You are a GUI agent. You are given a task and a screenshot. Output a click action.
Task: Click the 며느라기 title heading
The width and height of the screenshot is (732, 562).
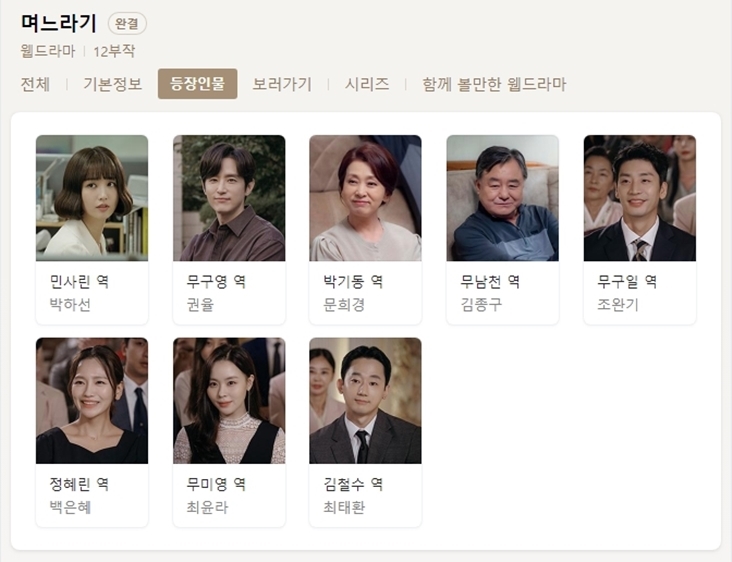(x=59, y=23)
